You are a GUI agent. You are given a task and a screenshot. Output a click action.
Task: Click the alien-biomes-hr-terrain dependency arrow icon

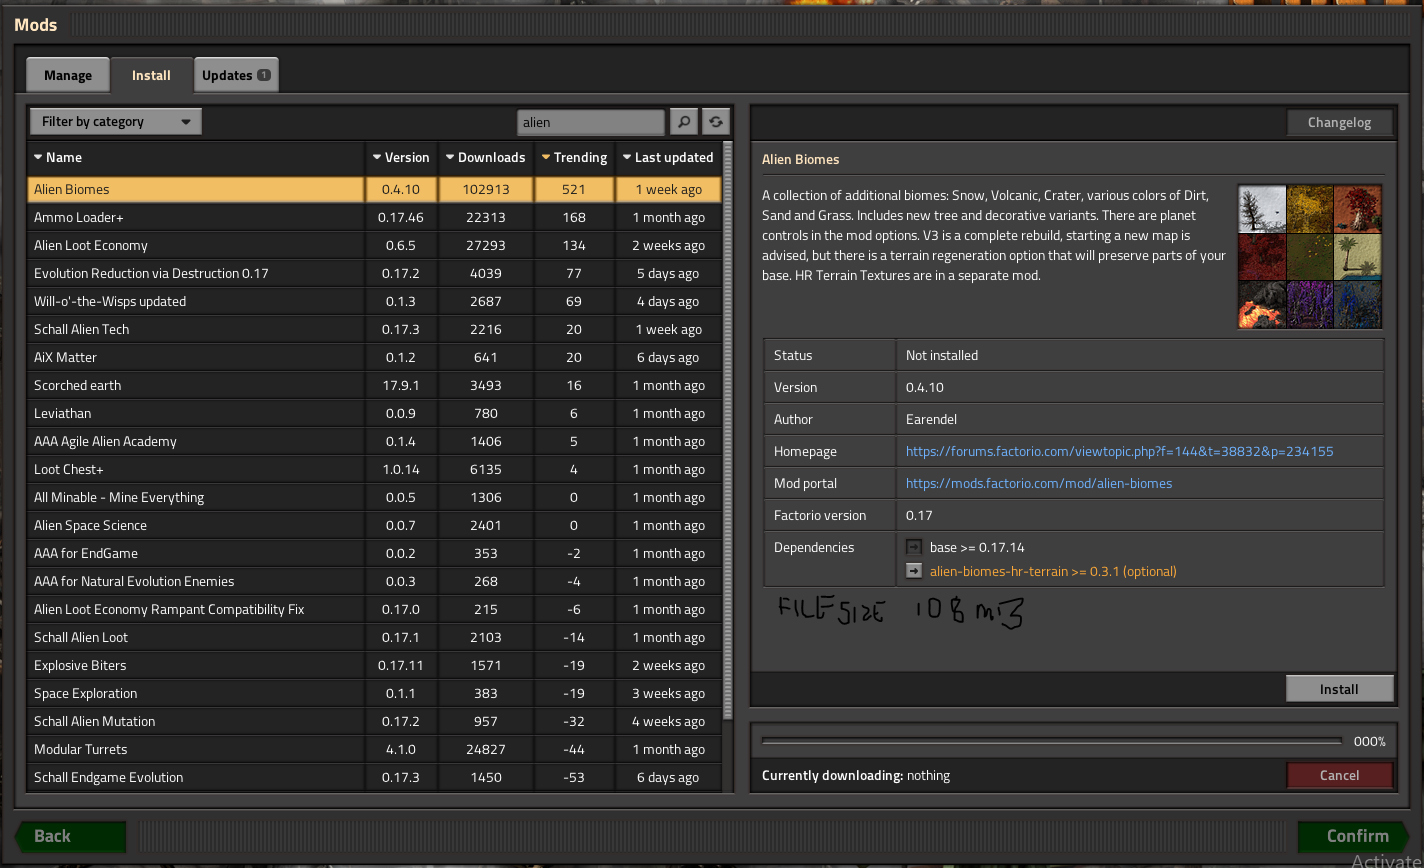pyautogui.click(x=913, y=571)
